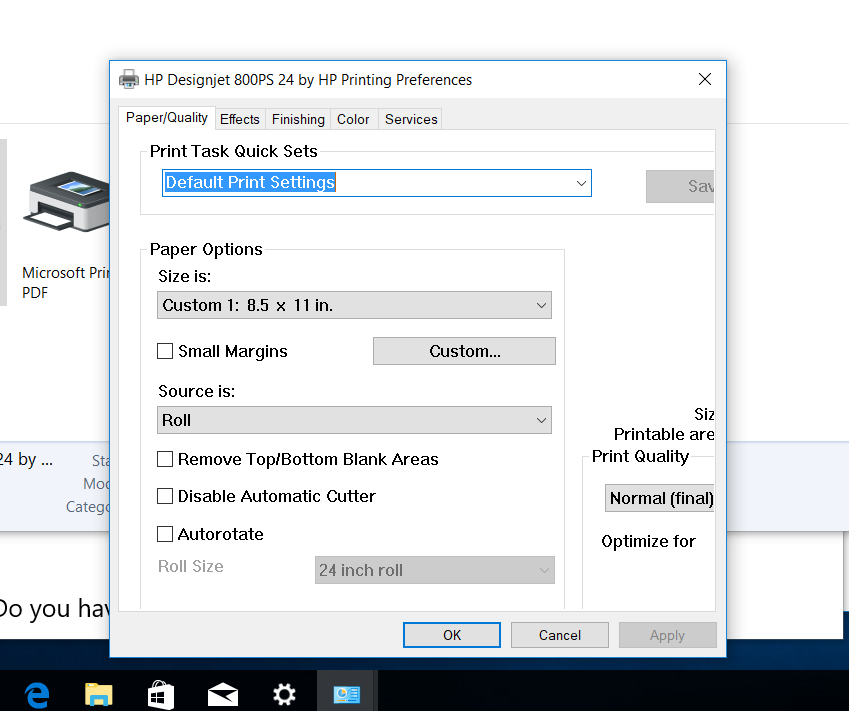Check Remove Top/Bottom Blank Areas

165,459
